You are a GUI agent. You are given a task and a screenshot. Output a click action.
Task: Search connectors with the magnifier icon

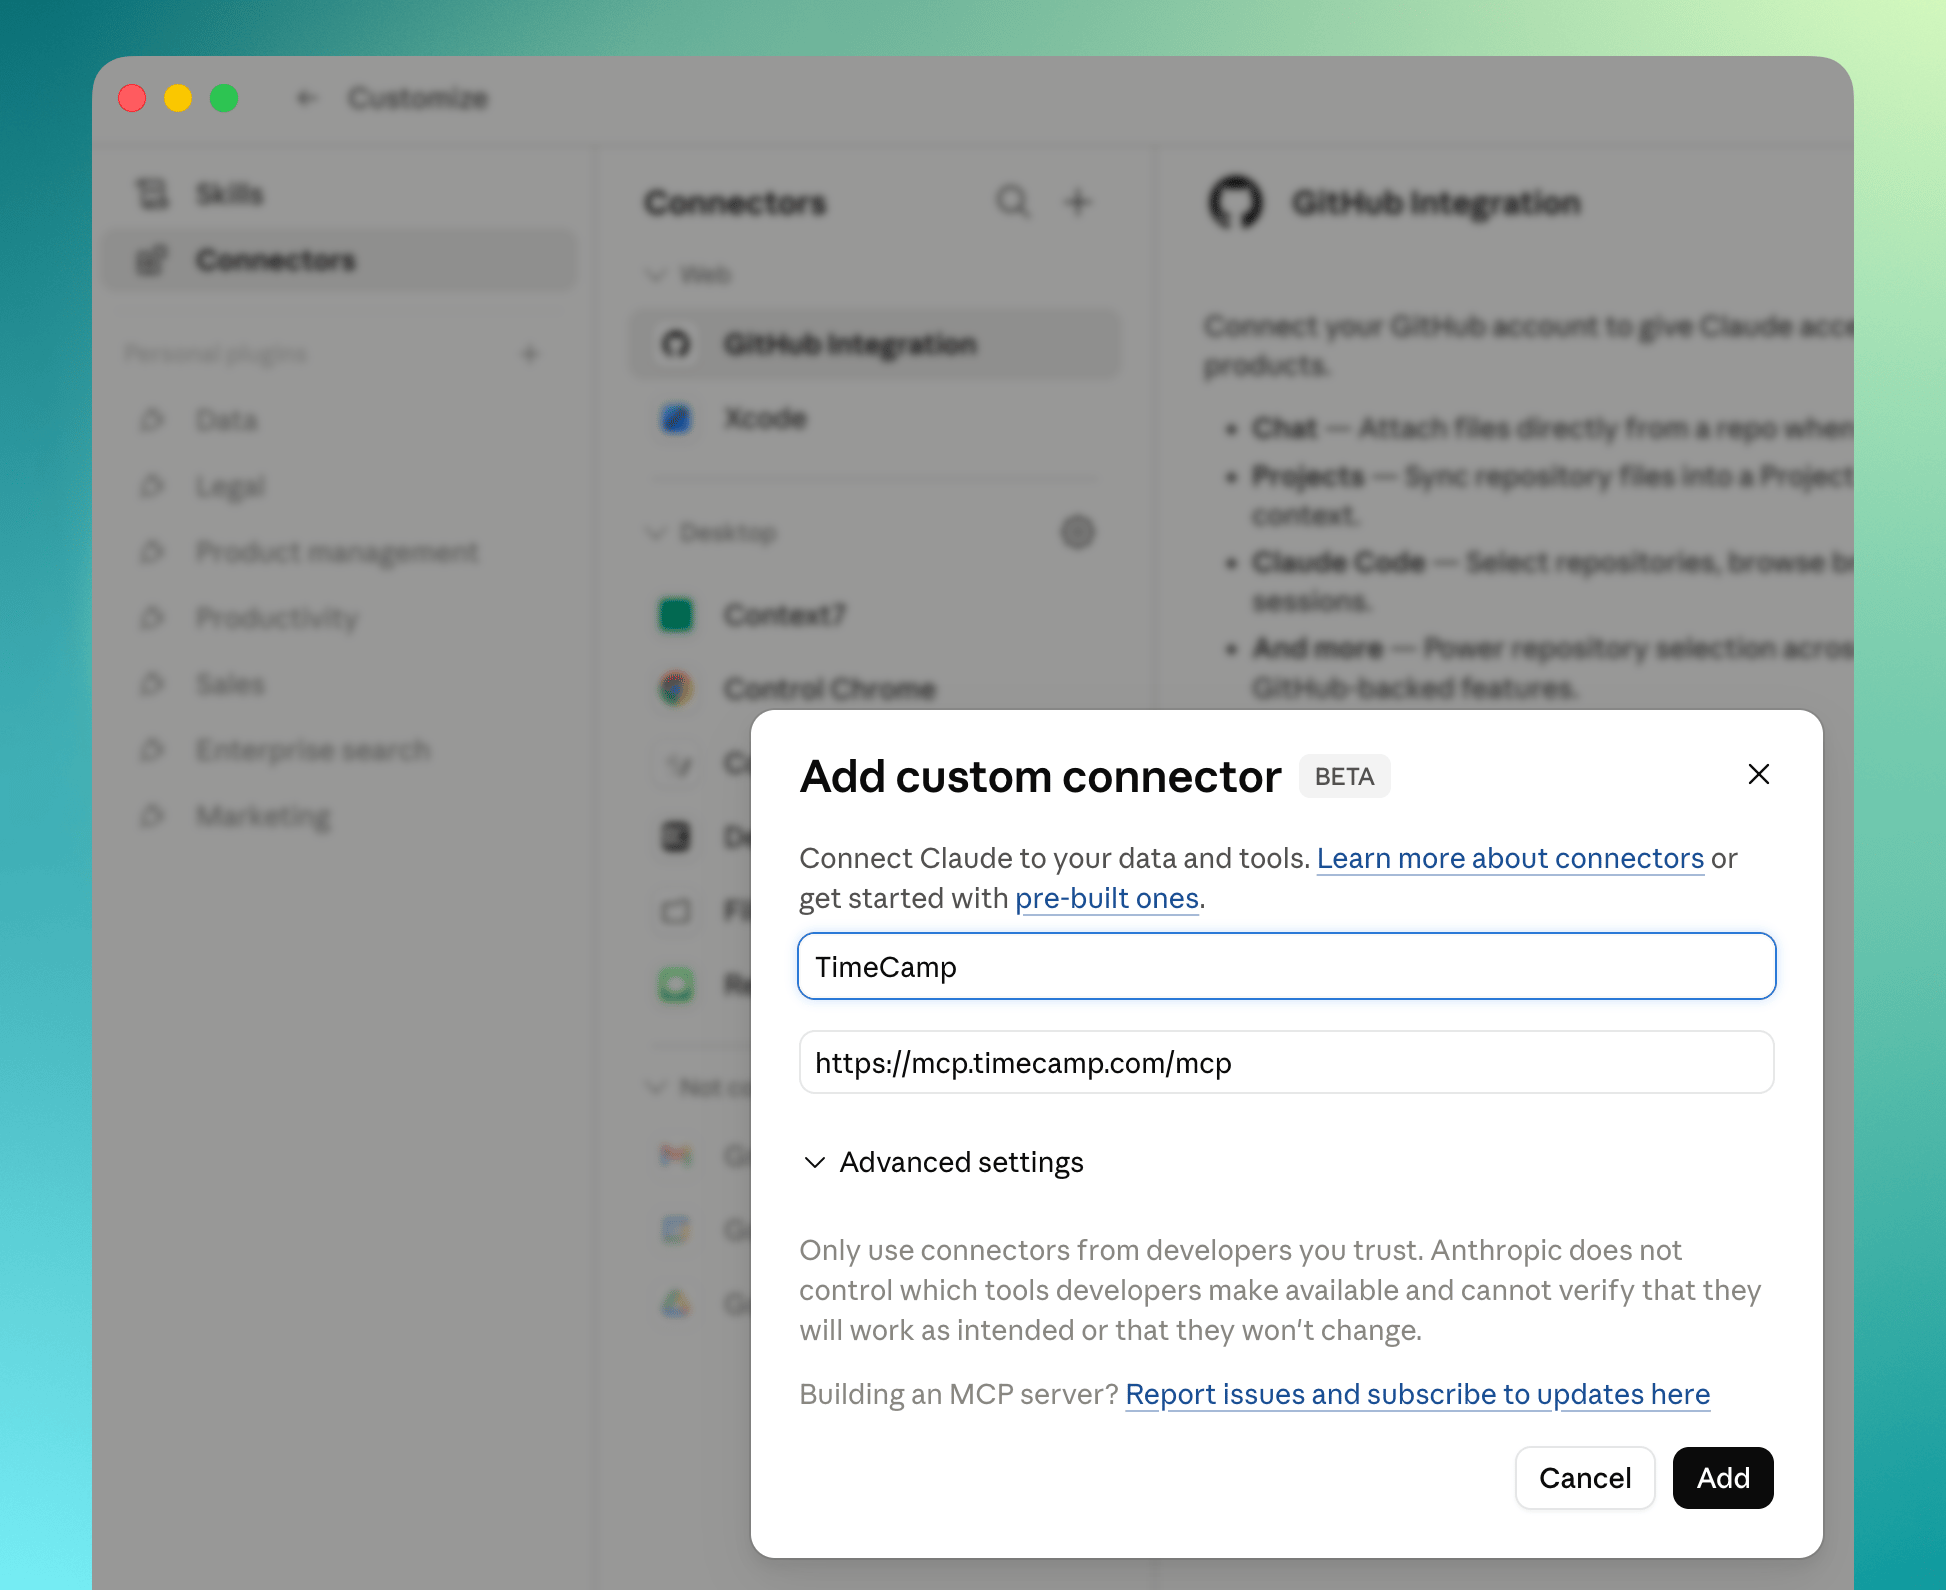click(x=1012, y=202)
